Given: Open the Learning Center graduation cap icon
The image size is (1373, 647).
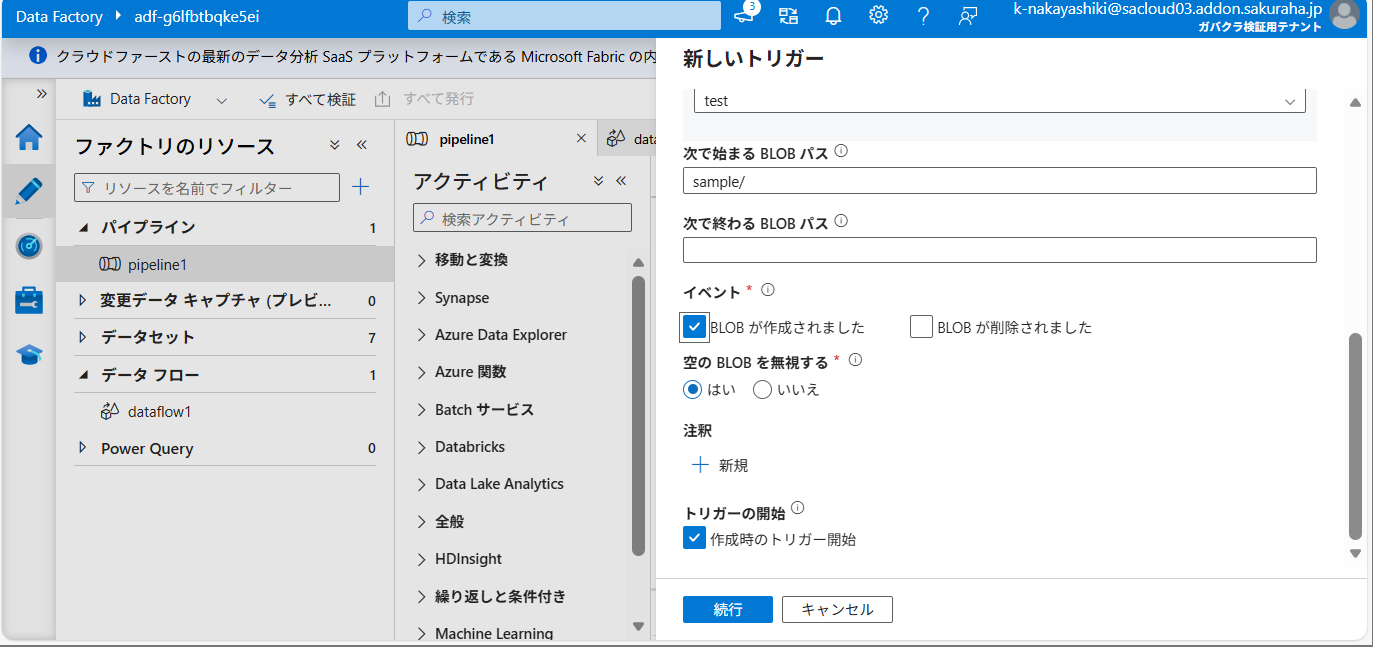Looking at the screenshot, I should coord(29,354).
